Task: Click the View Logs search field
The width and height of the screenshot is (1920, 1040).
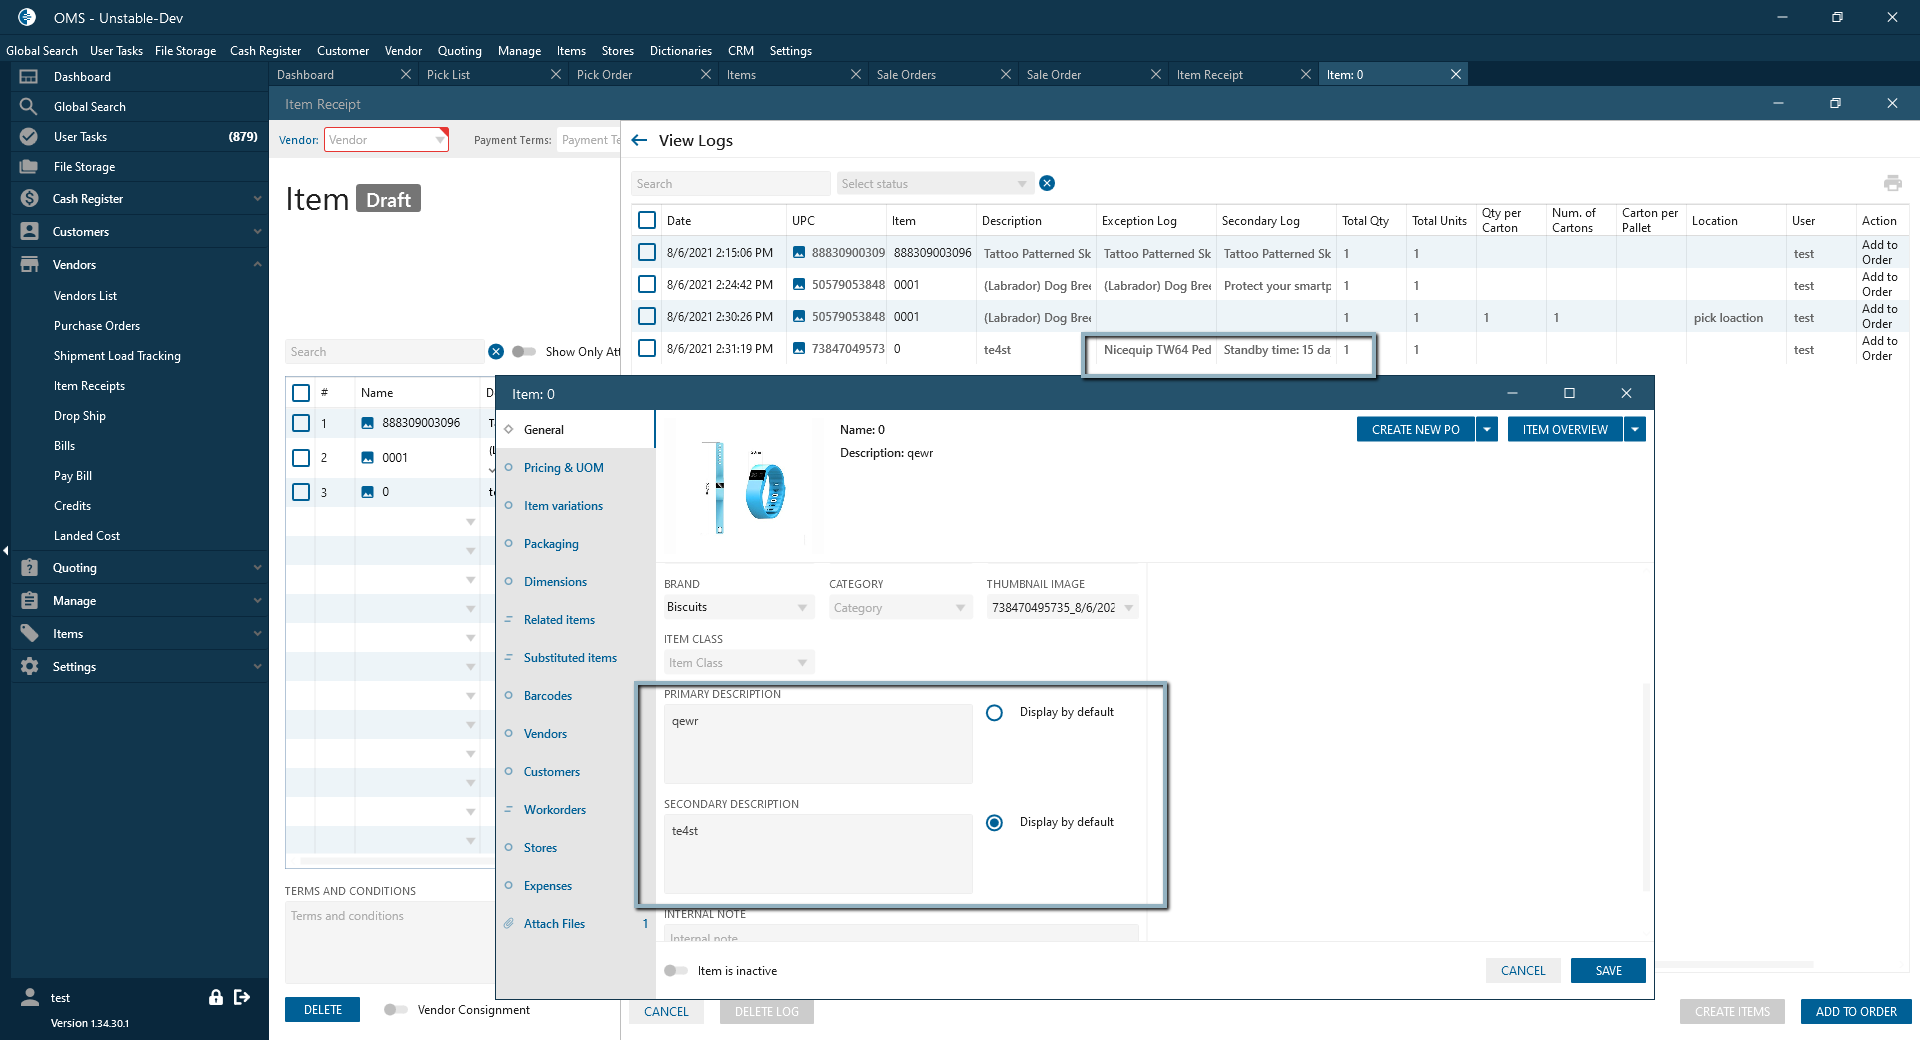Action: coord(731,184)
